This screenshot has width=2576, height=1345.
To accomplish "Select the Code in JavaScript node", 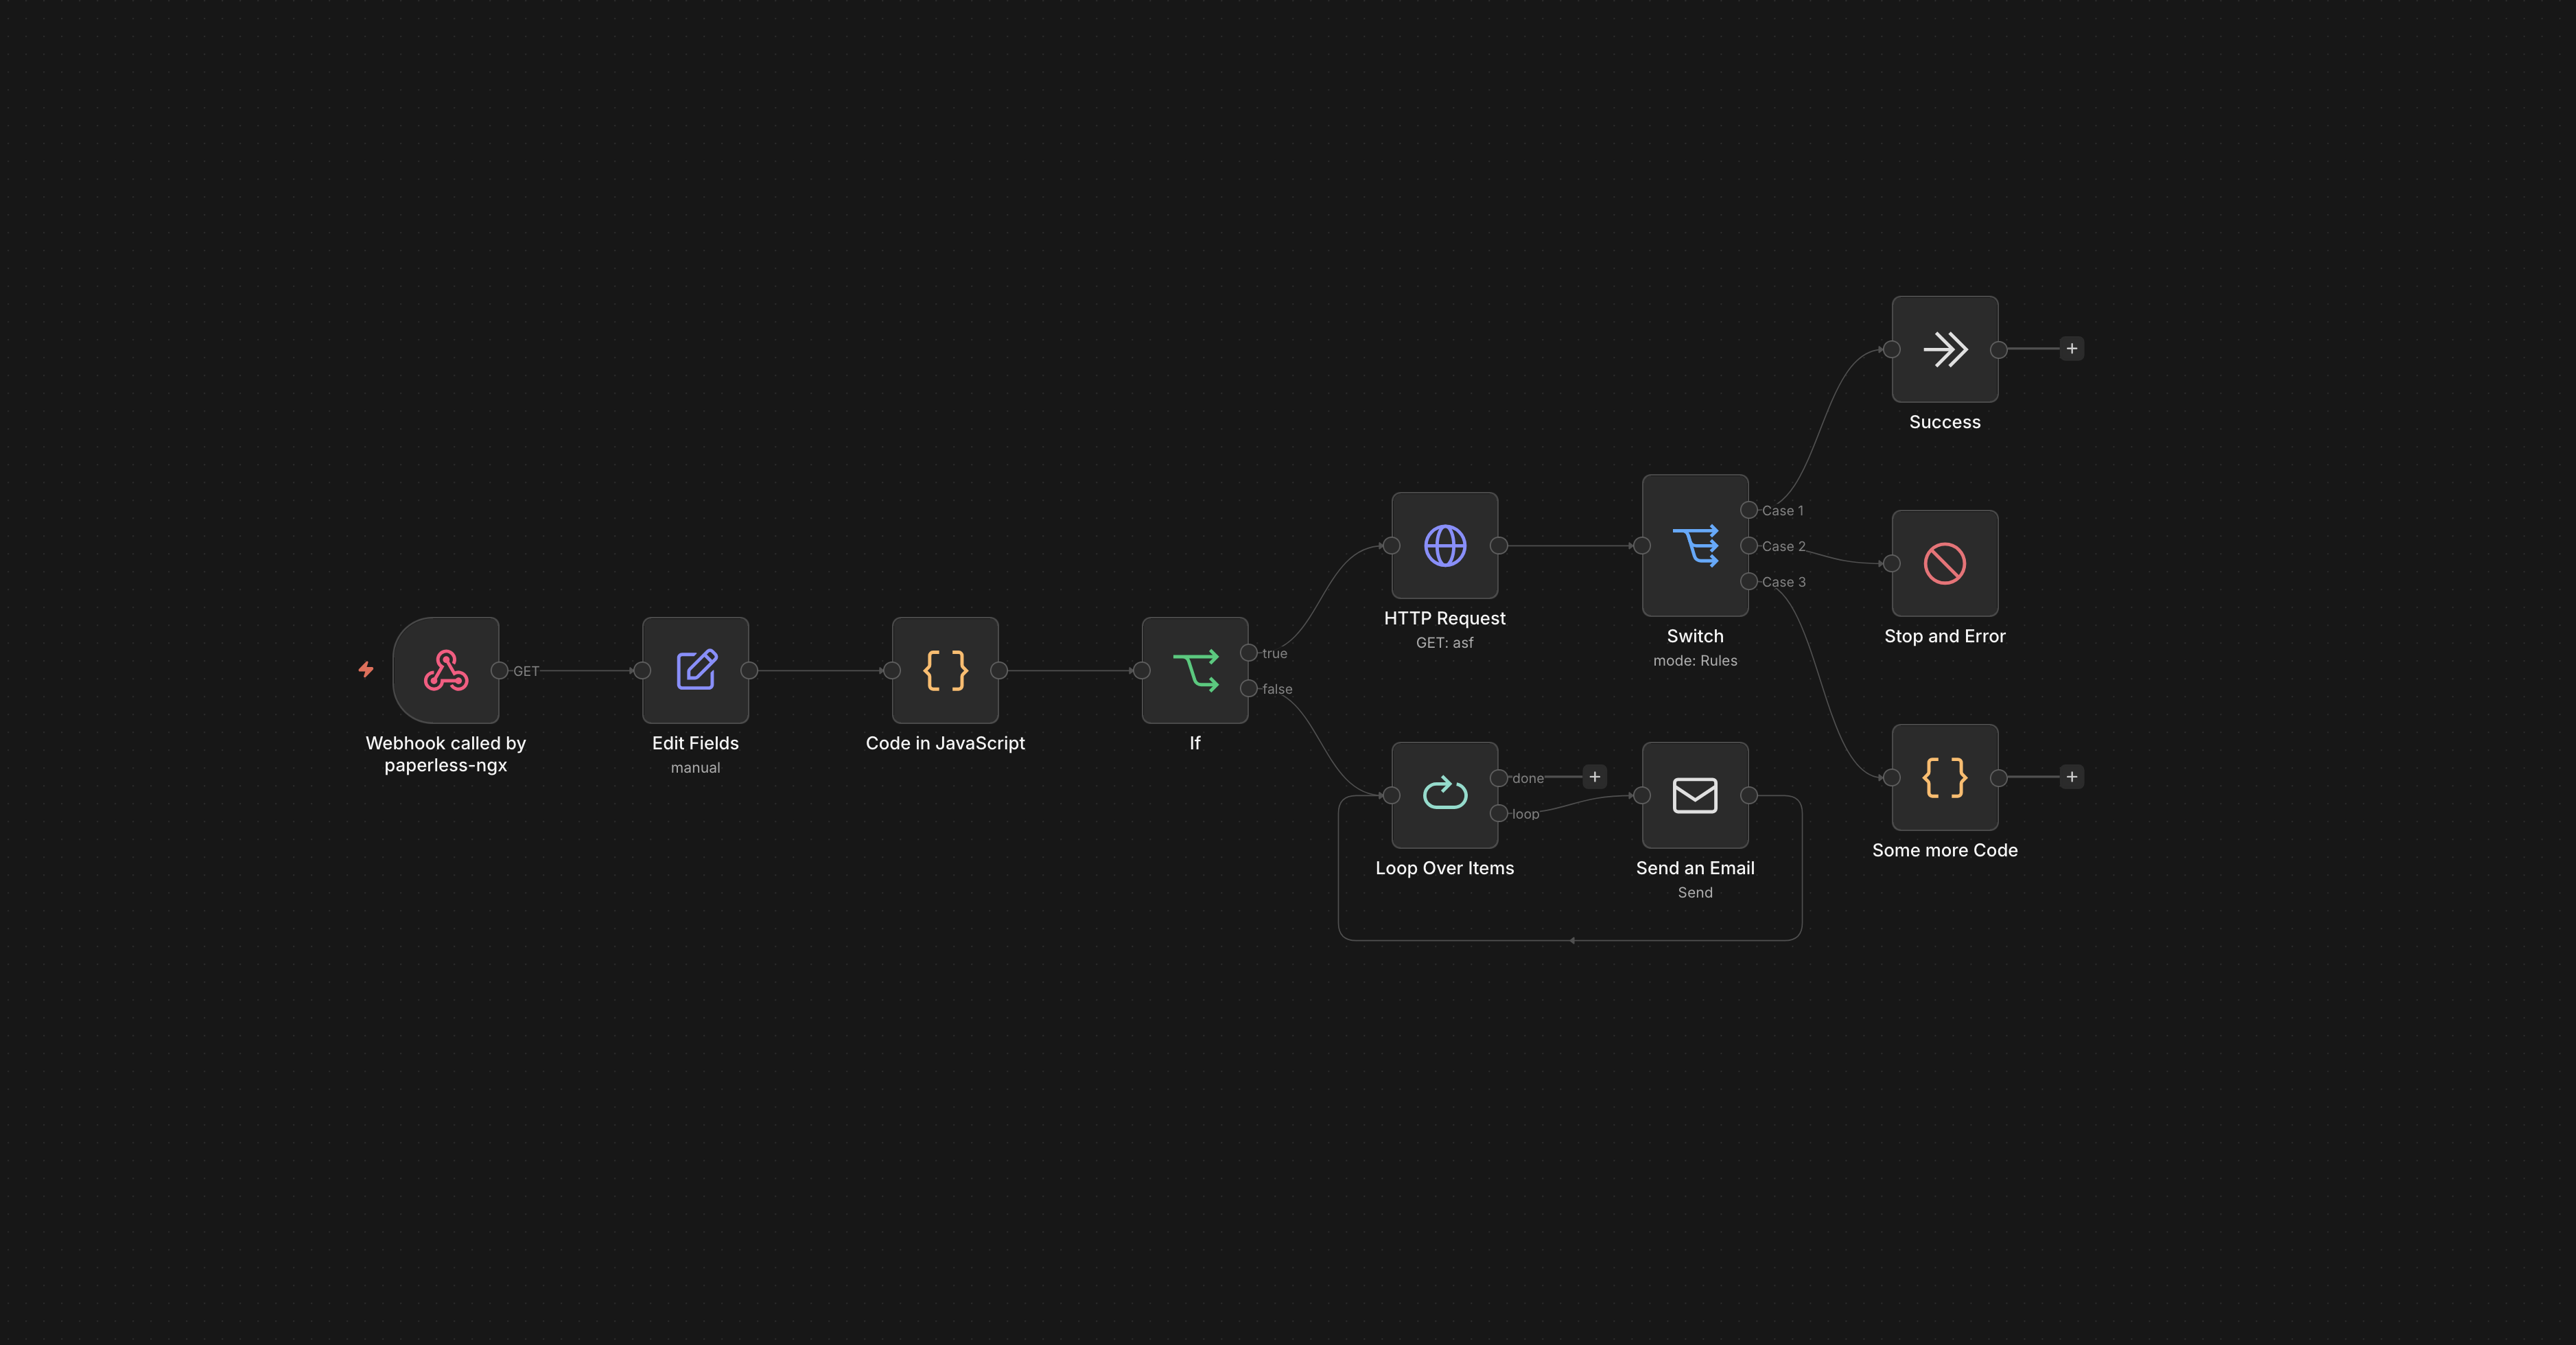I will point(945,670).
